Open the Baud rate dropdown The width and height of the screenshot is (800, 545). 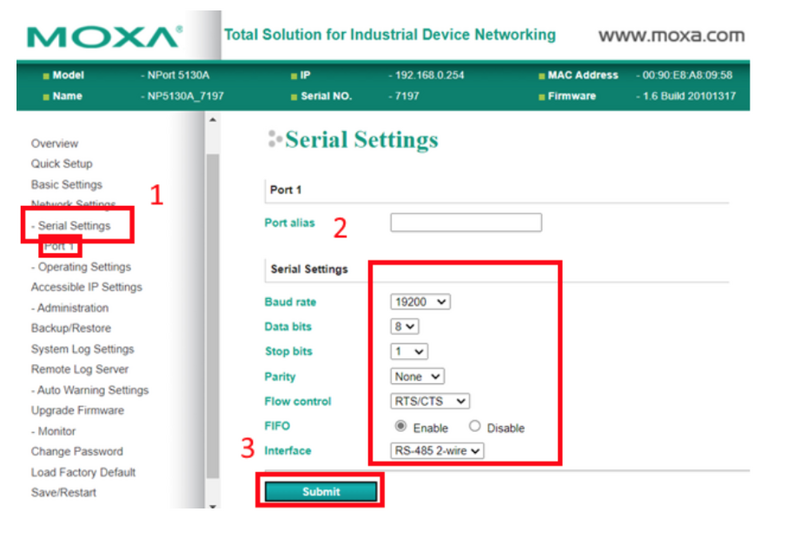click(420, 302)
